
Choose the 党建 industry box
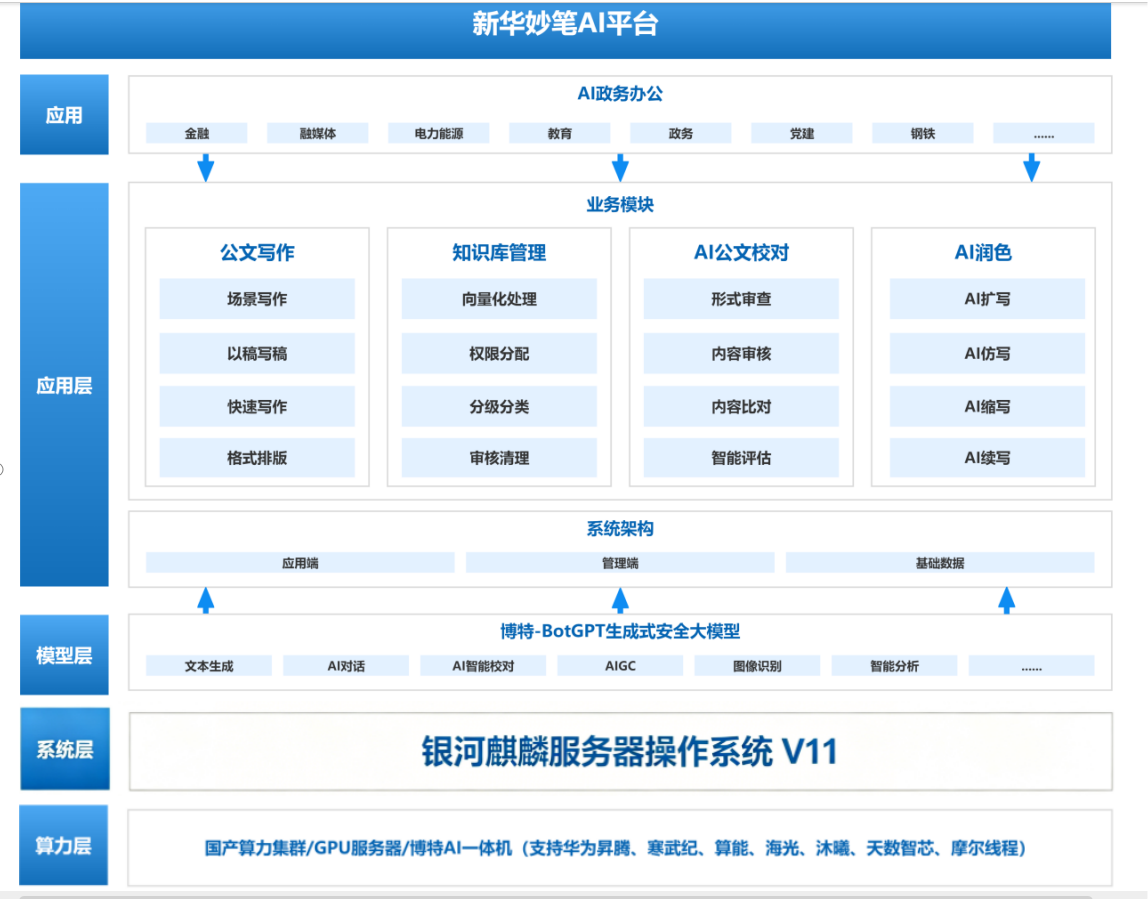(x=802, y=133)
